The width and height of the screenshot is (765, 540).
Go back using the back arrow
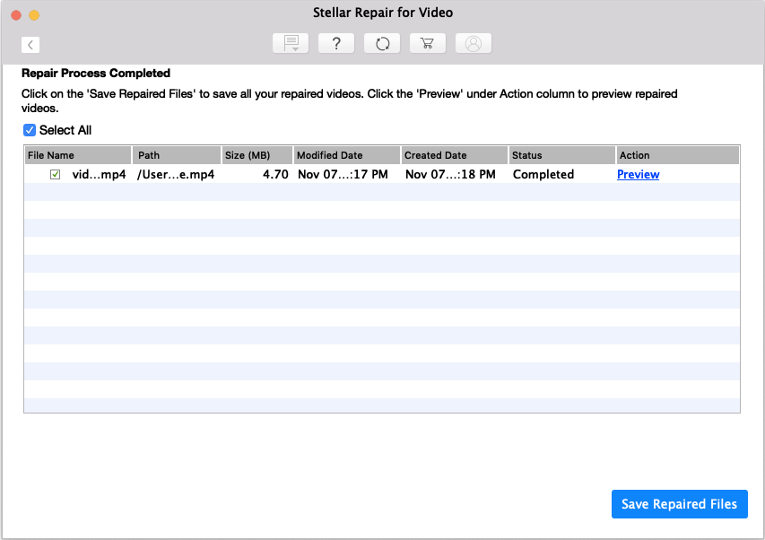pos(30,45)
